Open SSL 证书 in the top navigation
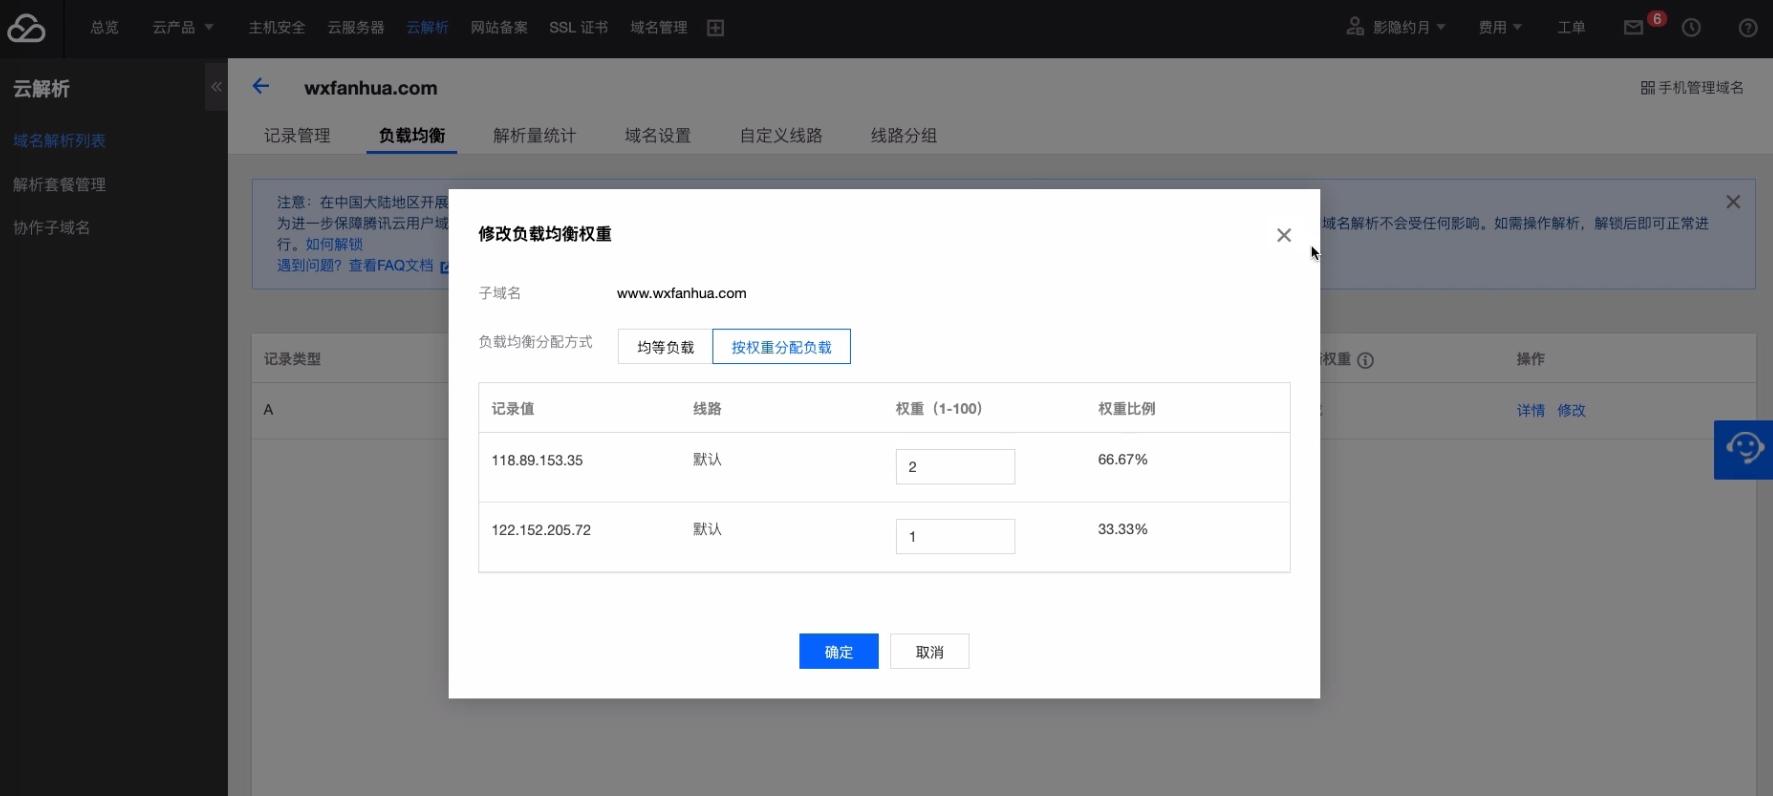Screen dimensions: 1773x796 click(579, 27)
